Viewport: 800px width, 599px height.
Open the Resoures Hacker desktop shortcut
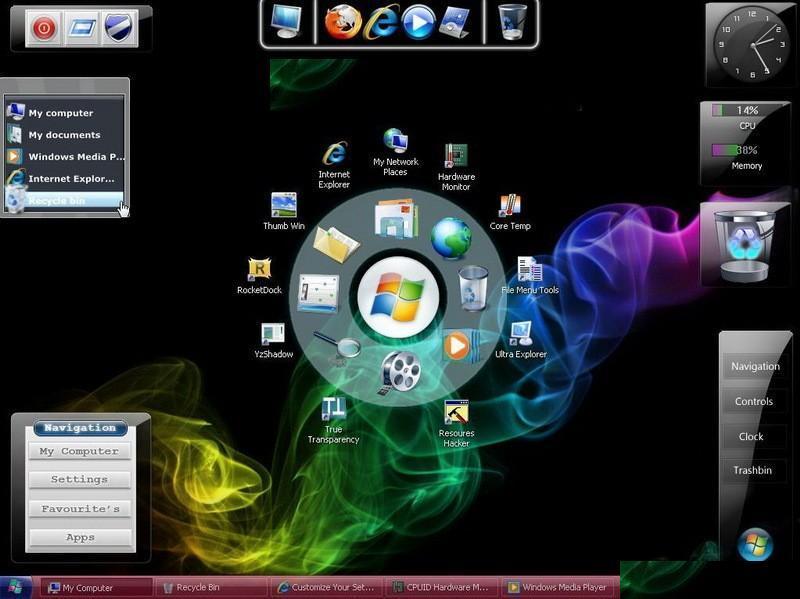456,424
